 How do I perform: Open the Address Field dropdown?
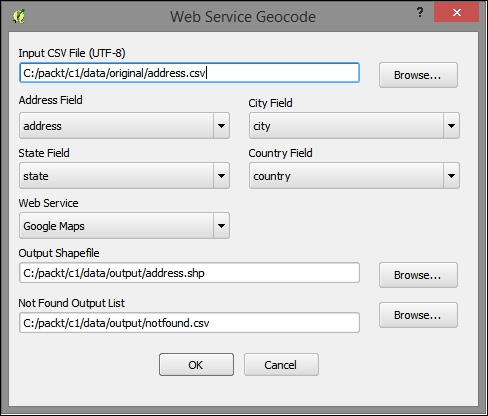pos(124,126)
